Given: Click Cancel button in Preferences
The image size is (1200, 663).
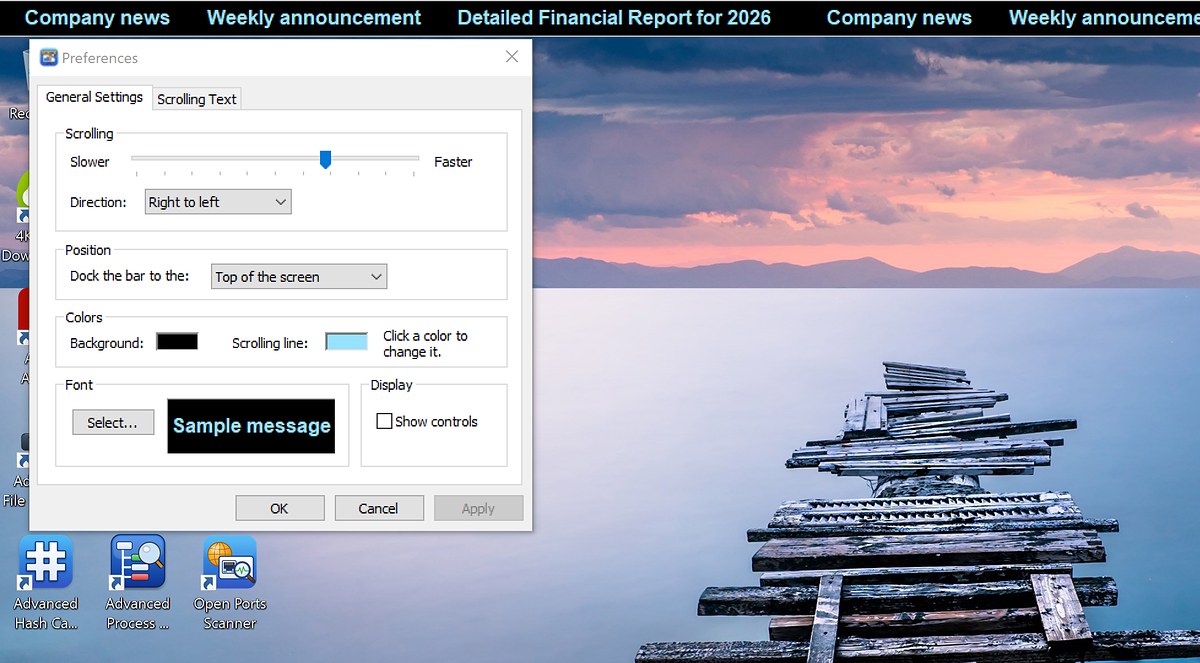Looking at the screenshot, I should (x=379, y=508).
